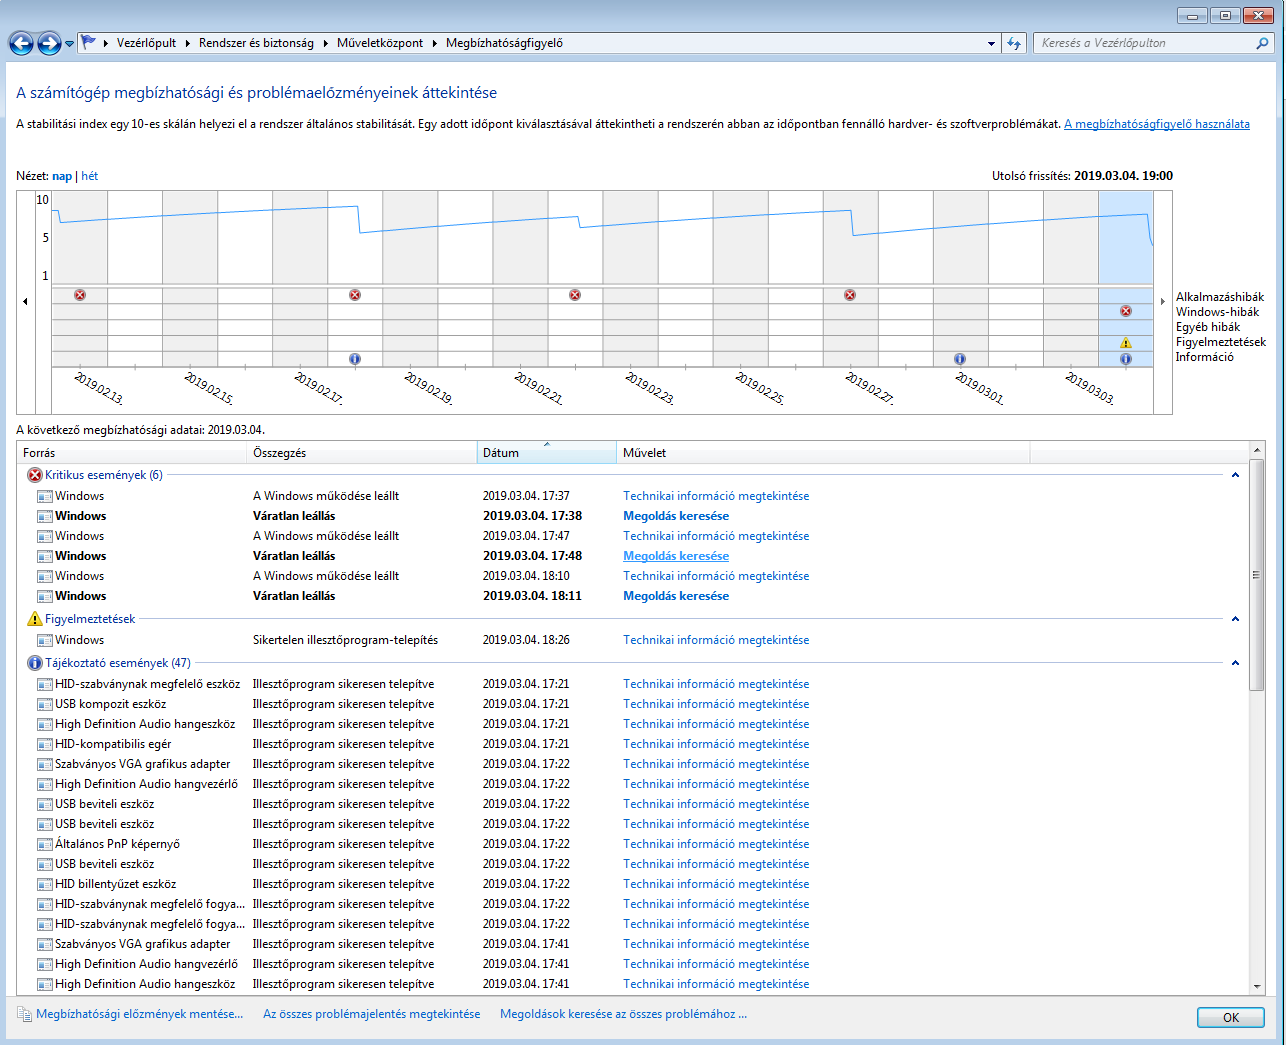Select Windows failure icon in highlighted last column

[x=1126, y=311]
